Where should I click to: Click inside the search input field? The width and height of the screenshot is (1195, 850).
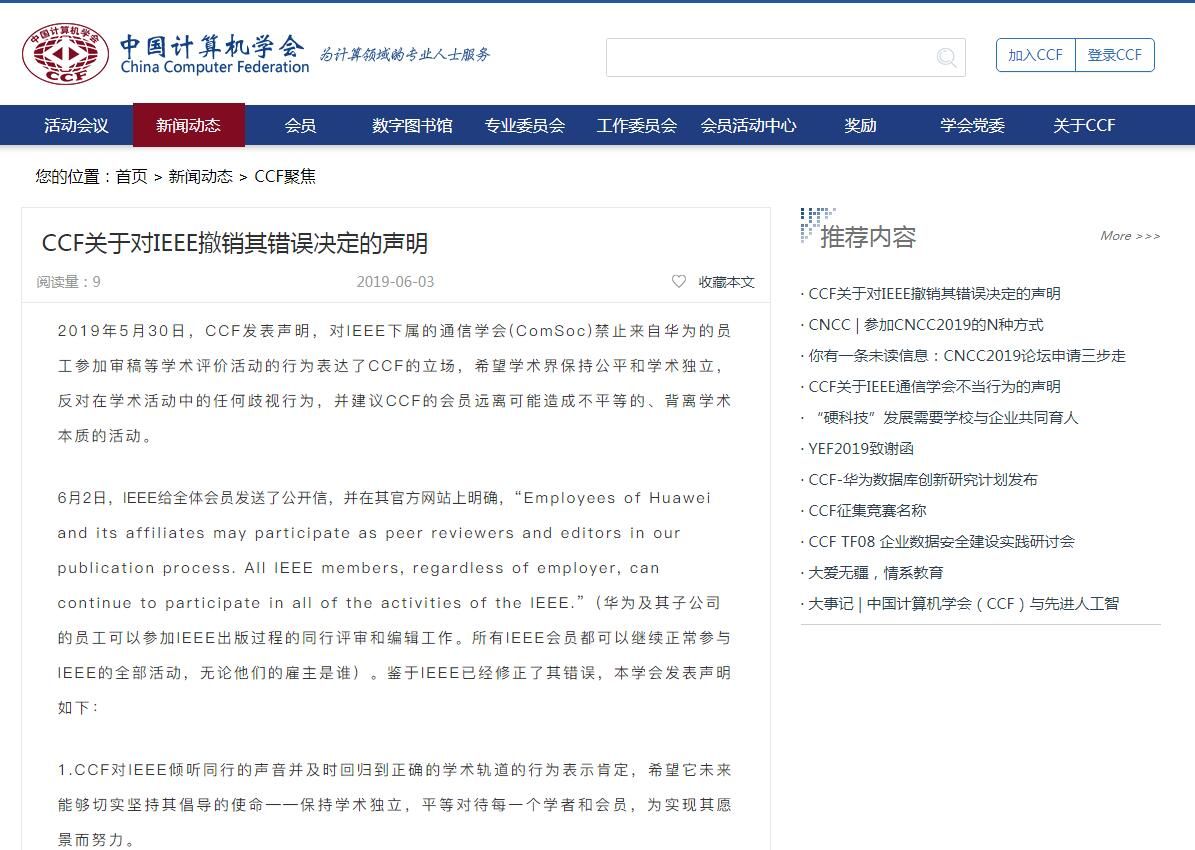(770, 57)
